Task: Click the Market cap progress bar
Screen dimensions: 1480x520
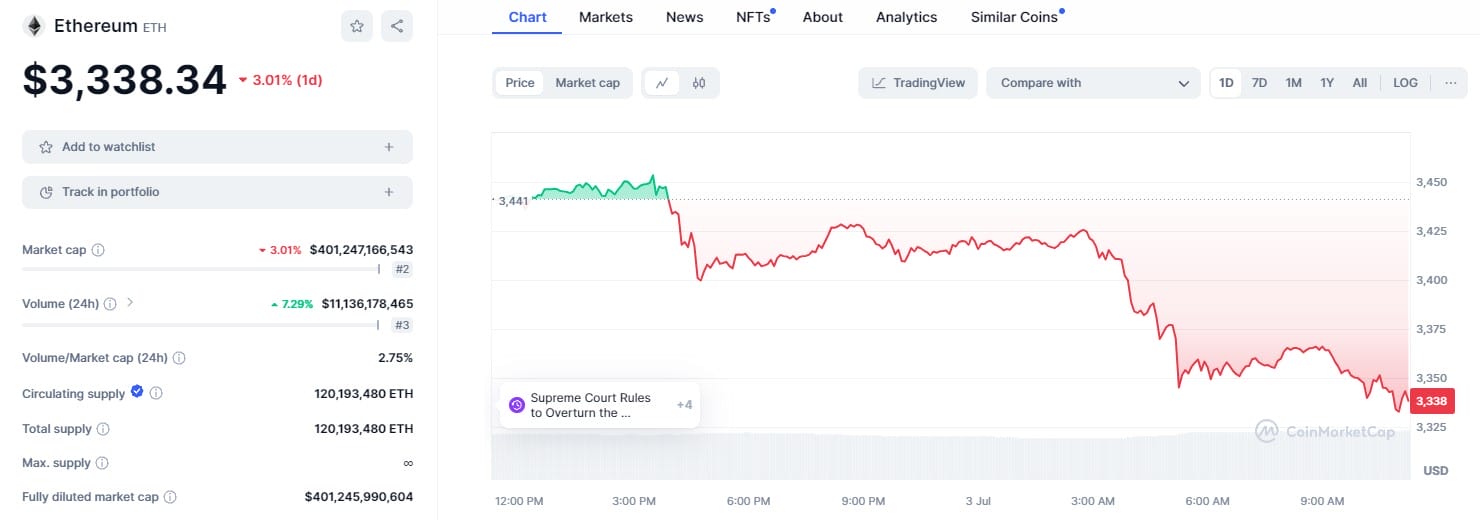Action: [200, 269]
